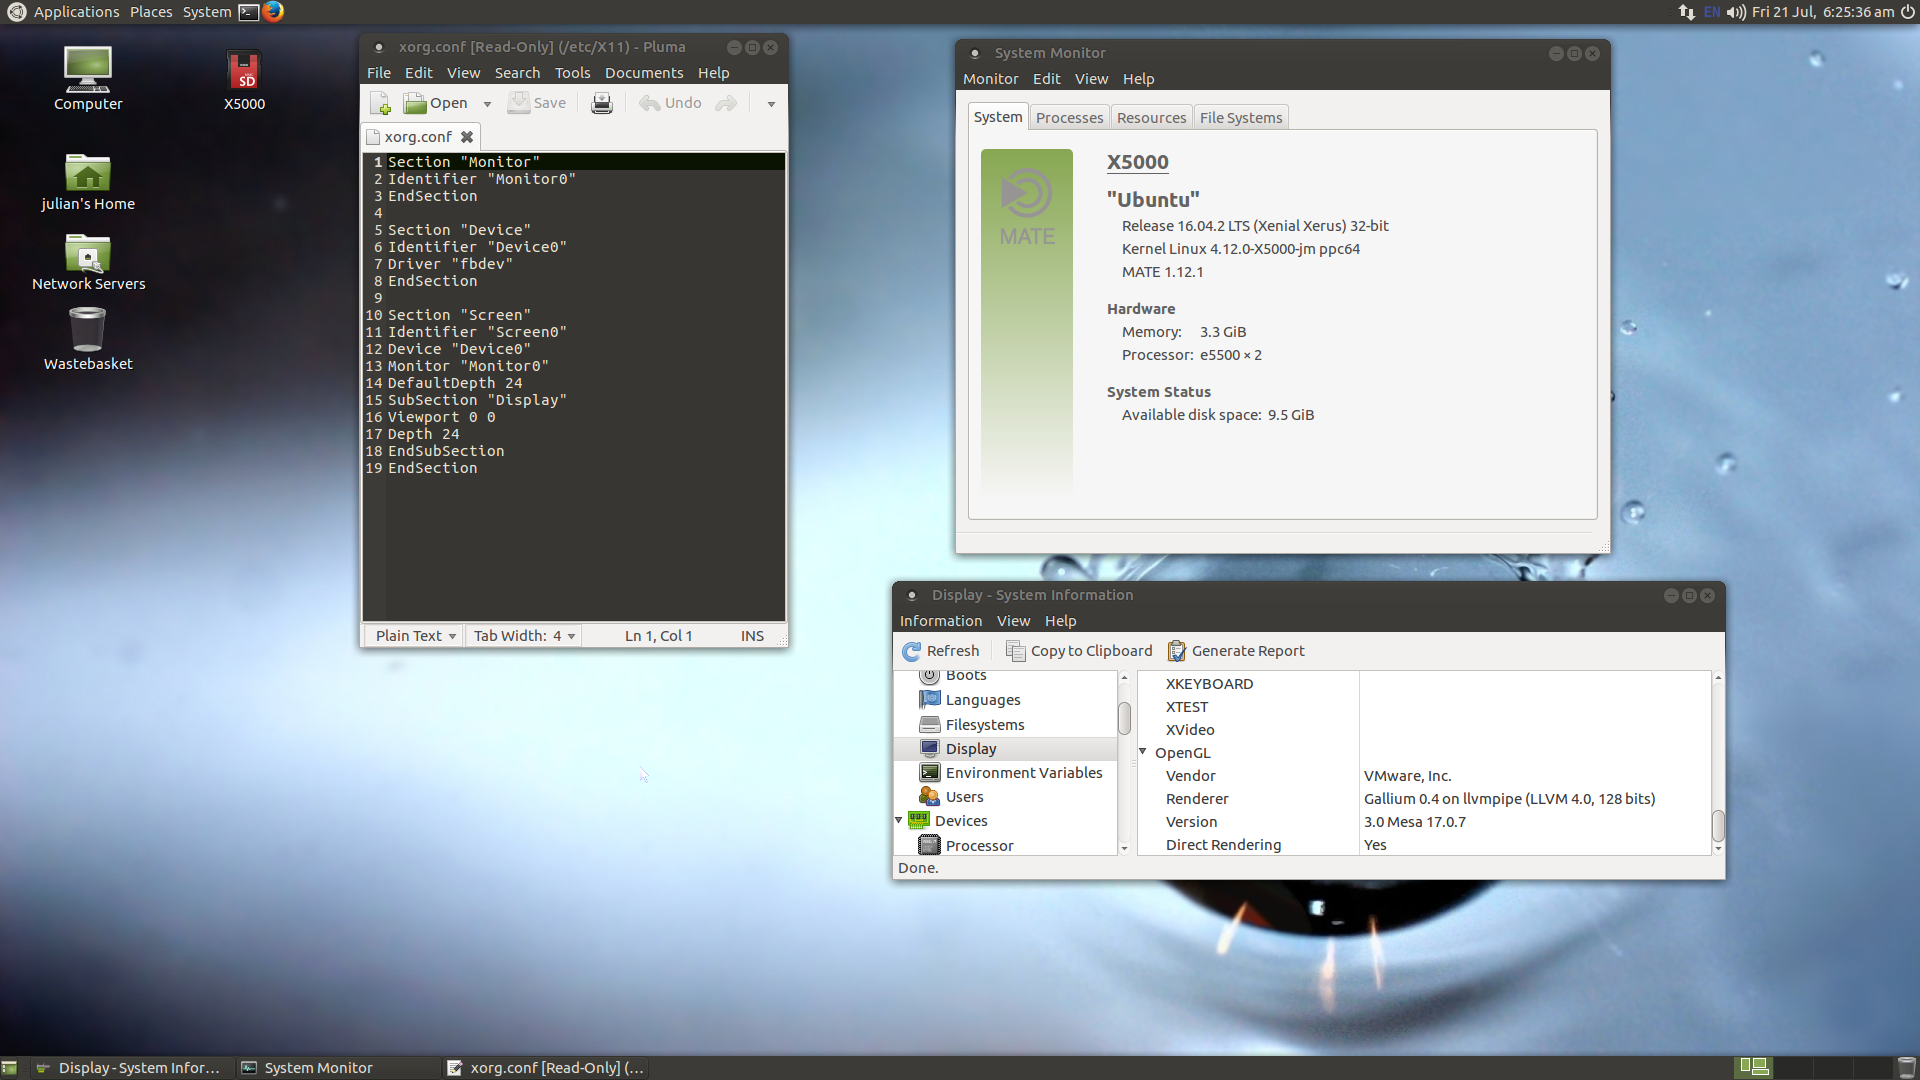Click the Generate Report icon
The width and height of the screenshot is (1920, 1080).
coord(1177,651)
